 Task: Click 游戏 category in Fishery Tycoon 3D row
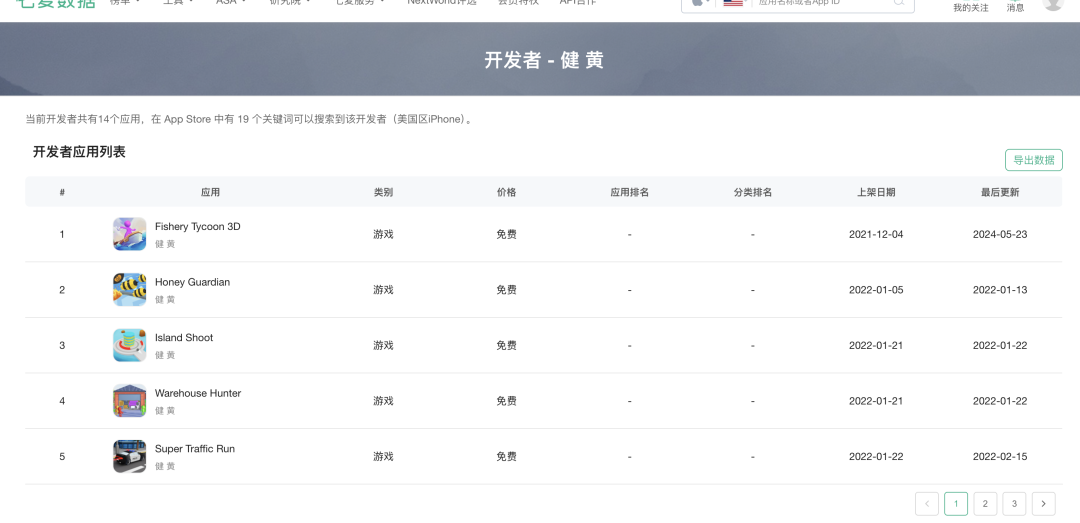click(383, 234)
